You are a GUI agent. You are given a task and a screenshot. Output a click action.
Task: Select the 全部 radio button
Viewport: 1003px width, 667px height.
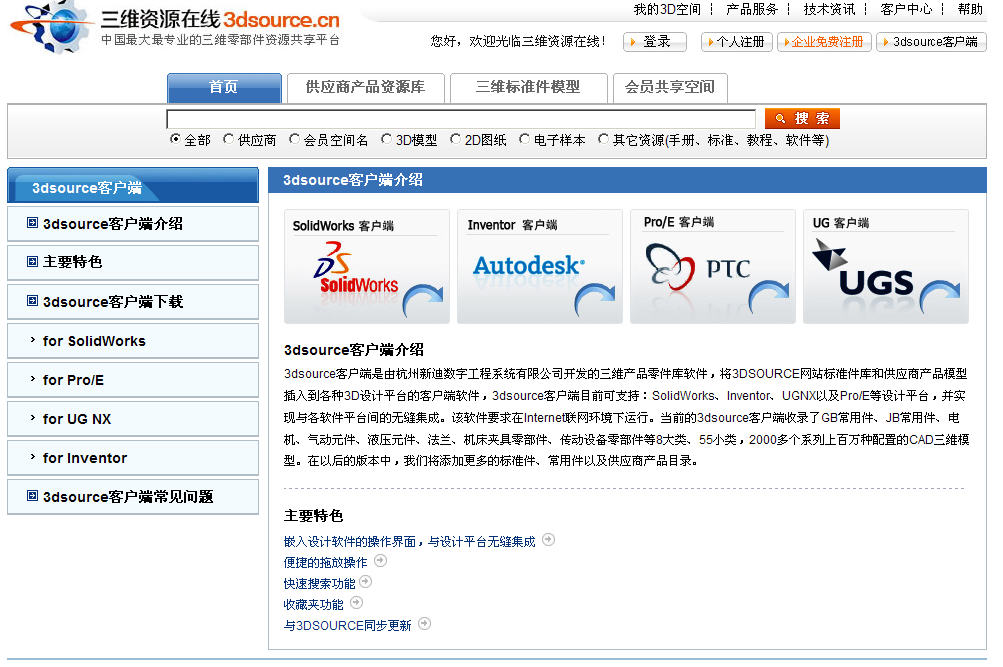click(175, 139)
